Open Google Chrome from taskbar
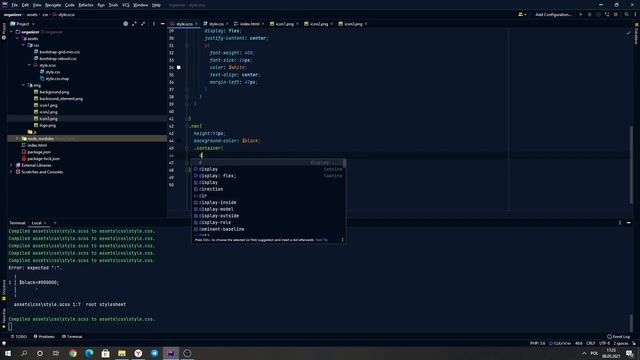This screenshot has width=640, height=360. [73, 353]
